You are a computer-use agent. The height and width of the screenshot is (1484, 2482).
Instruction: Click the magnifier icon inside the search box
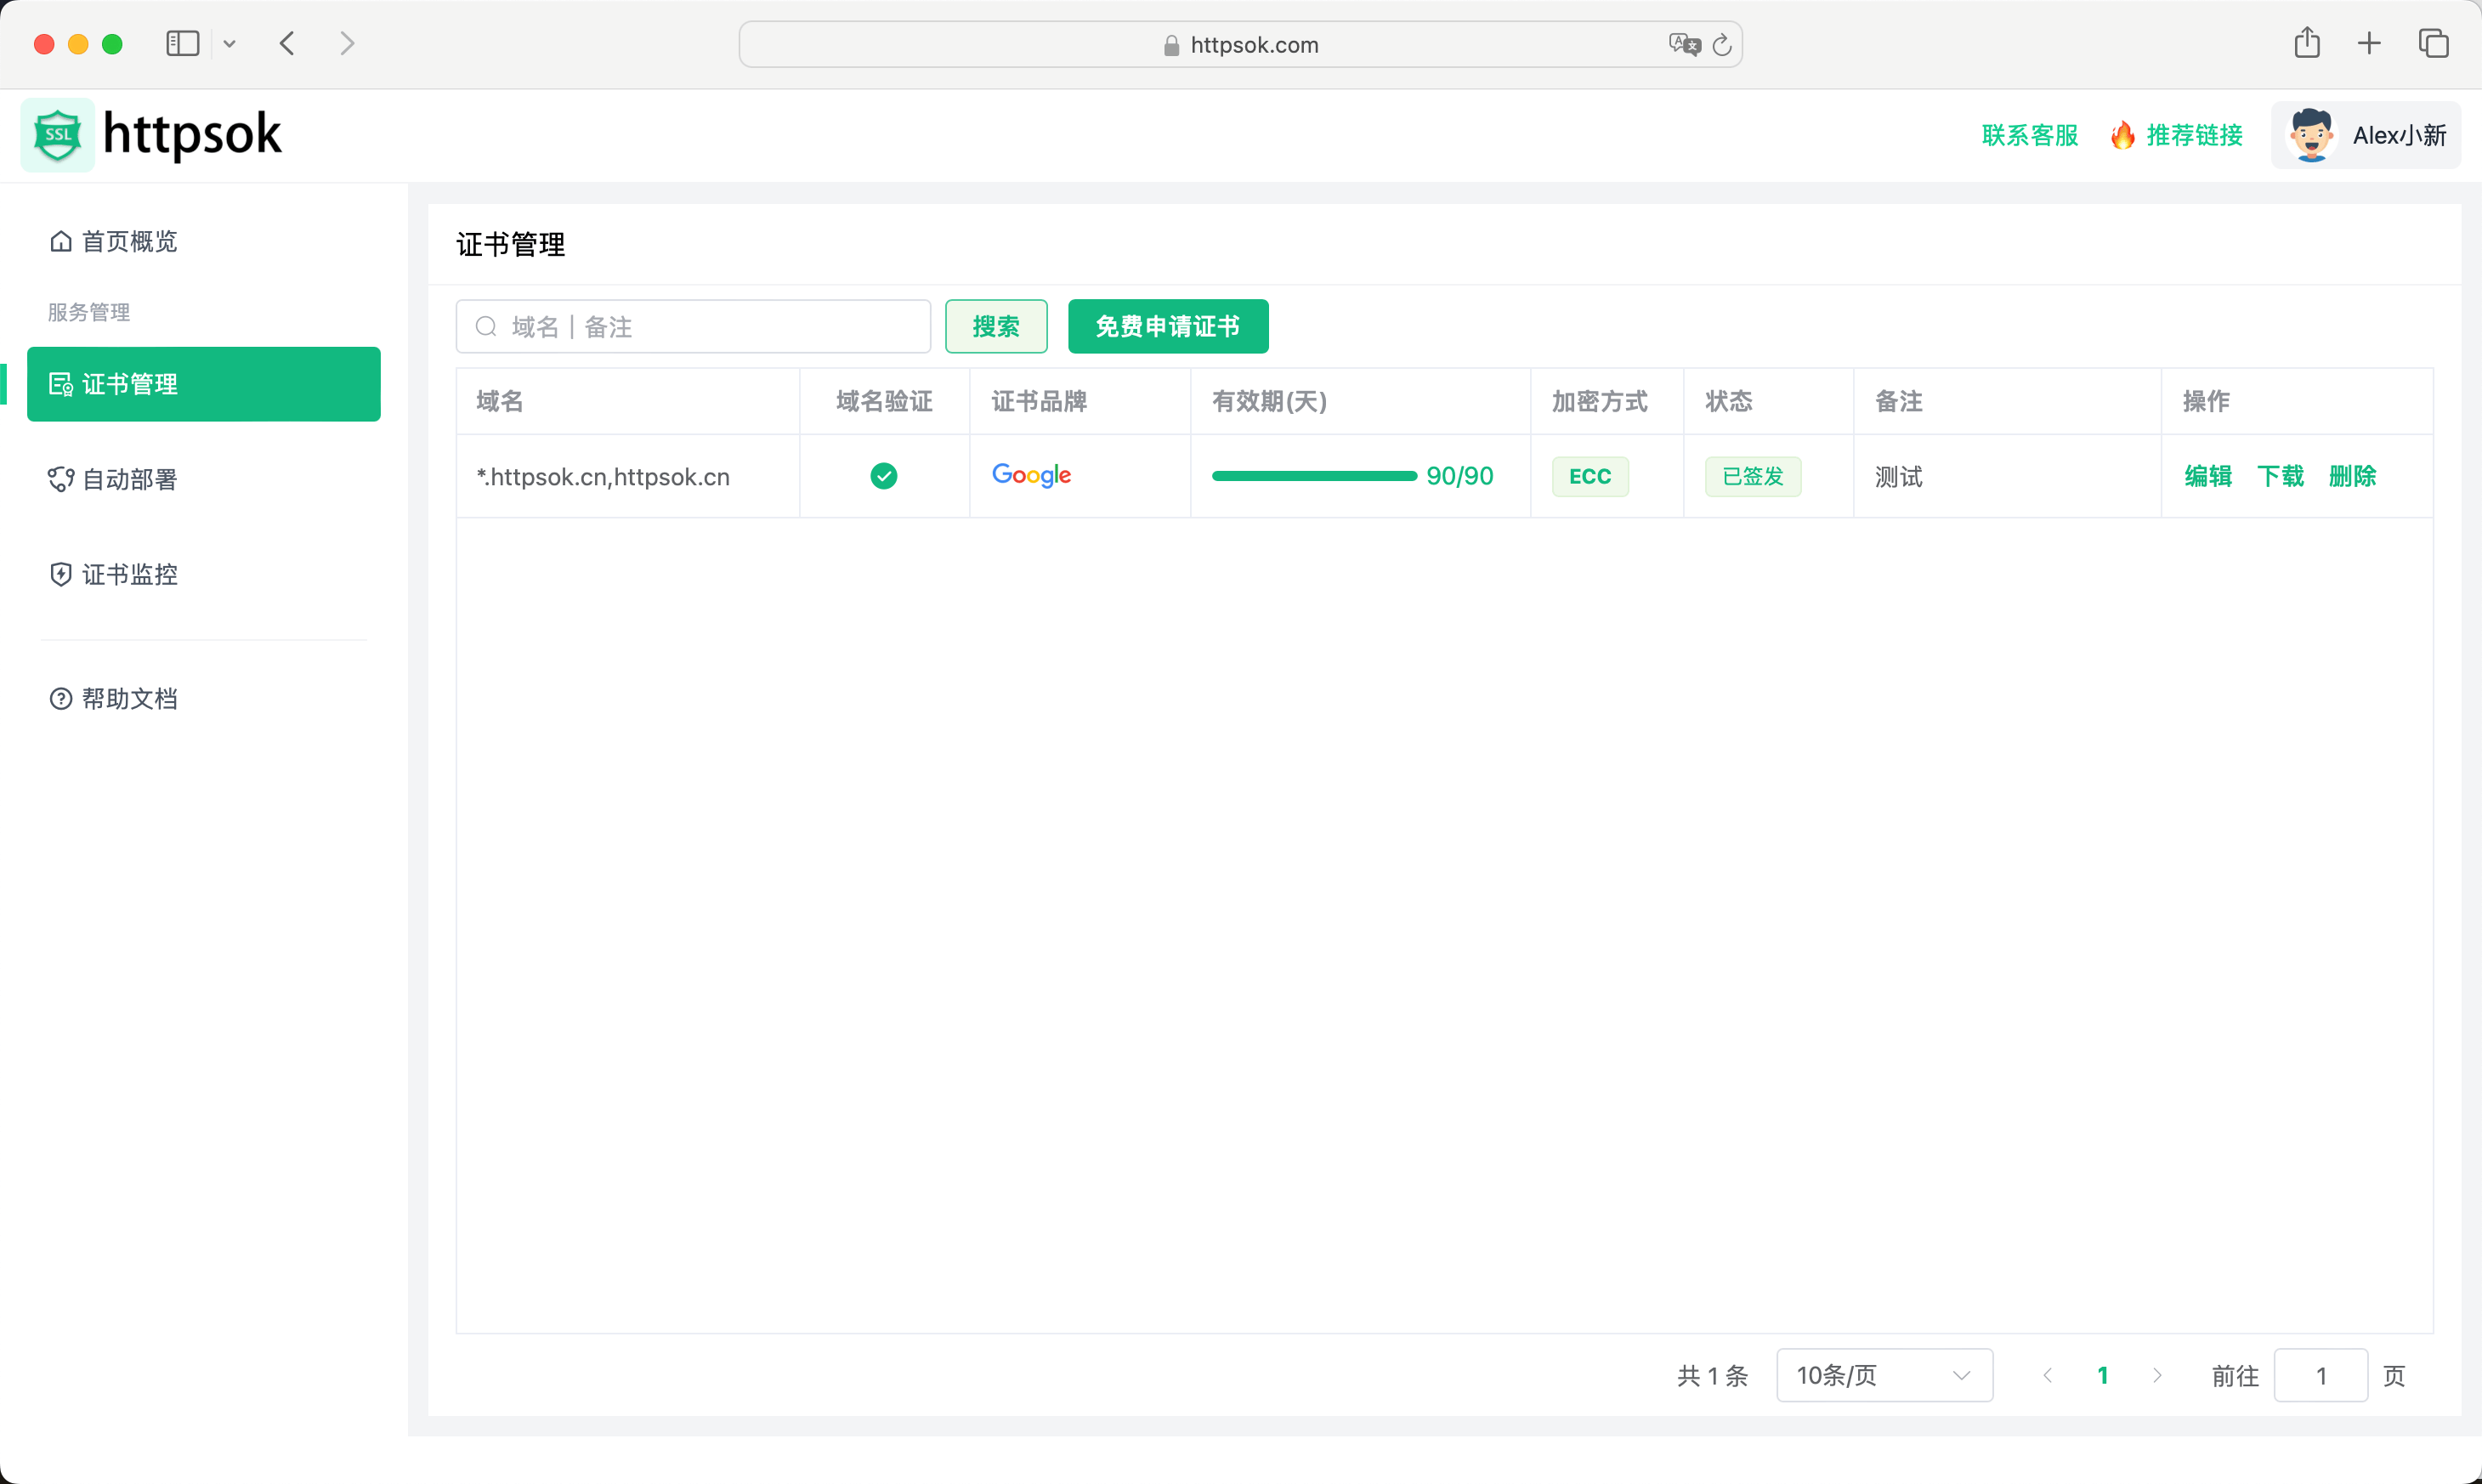[487, 326]
